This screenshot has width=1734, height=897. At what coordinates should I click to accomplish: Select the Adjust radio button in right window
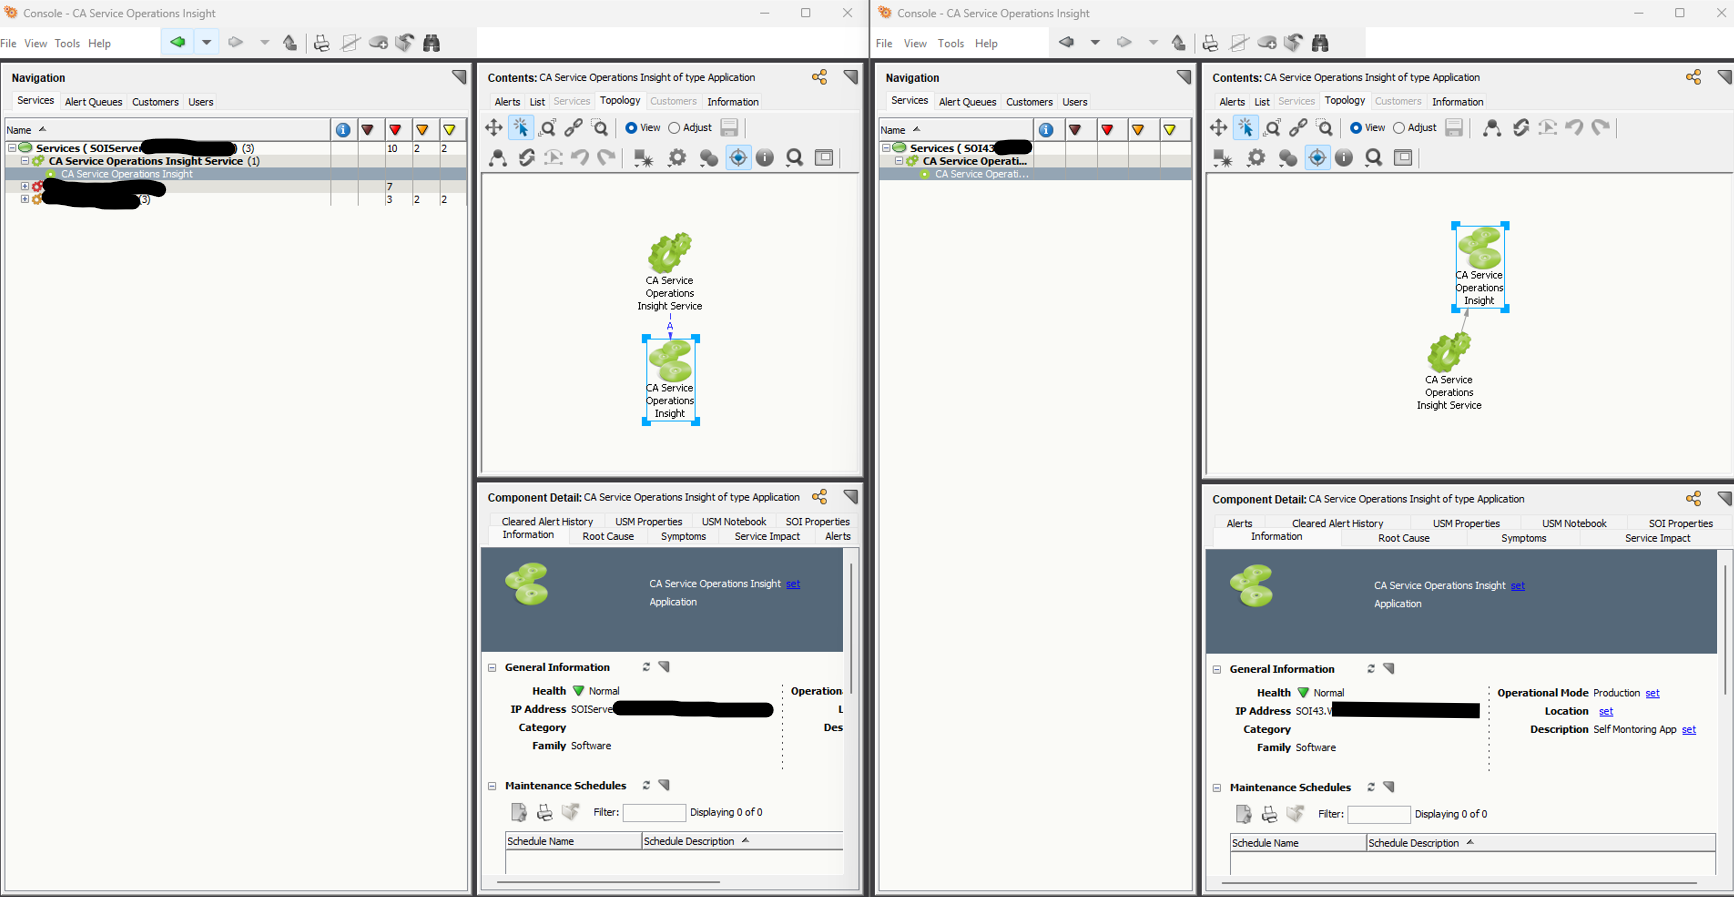pyautogui.click(x=1399, y=128)
